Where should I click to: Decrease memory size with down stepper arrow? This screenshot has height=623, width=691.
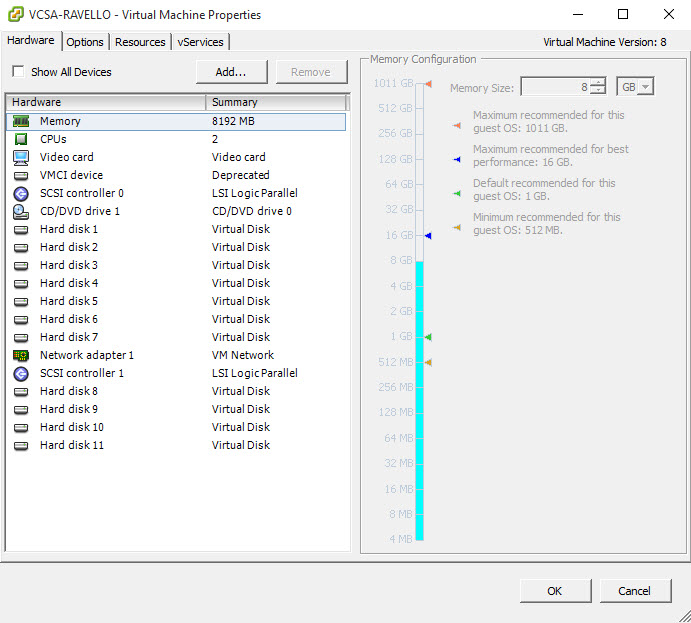coord(597,92)
